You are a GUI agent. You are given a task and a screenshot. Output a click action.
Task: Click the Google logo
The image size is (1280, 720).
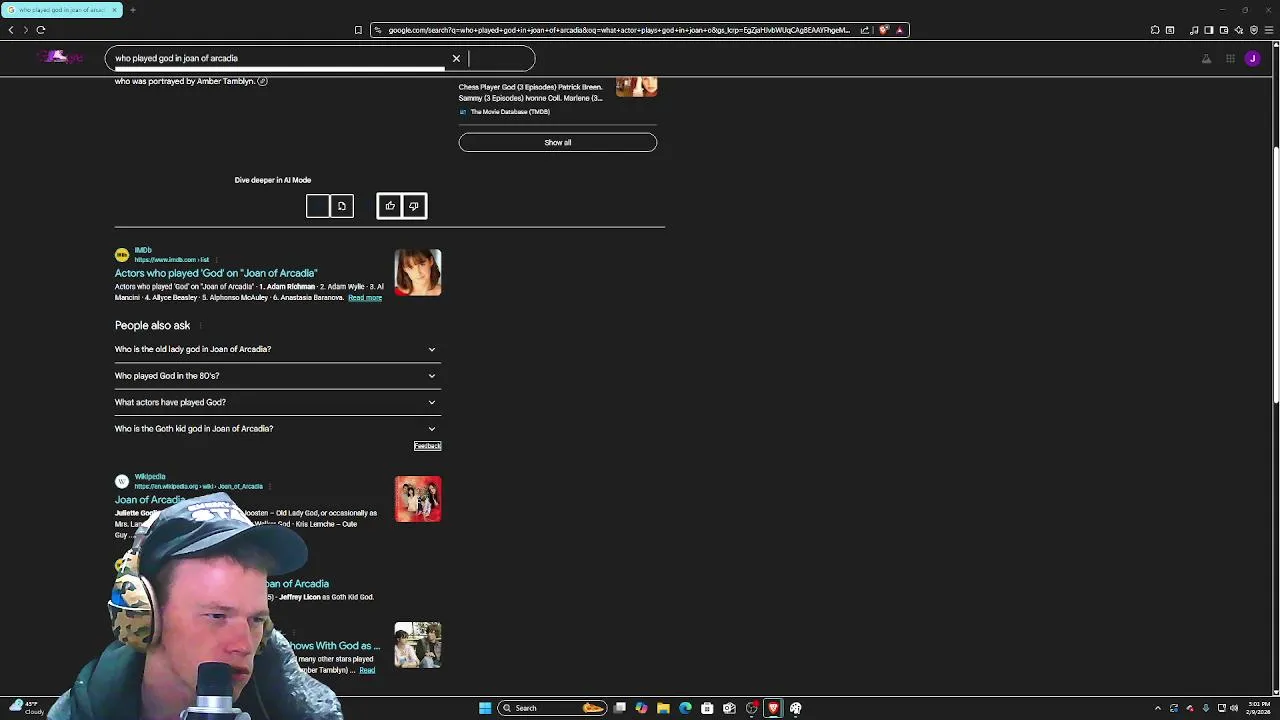coord(60,58)
